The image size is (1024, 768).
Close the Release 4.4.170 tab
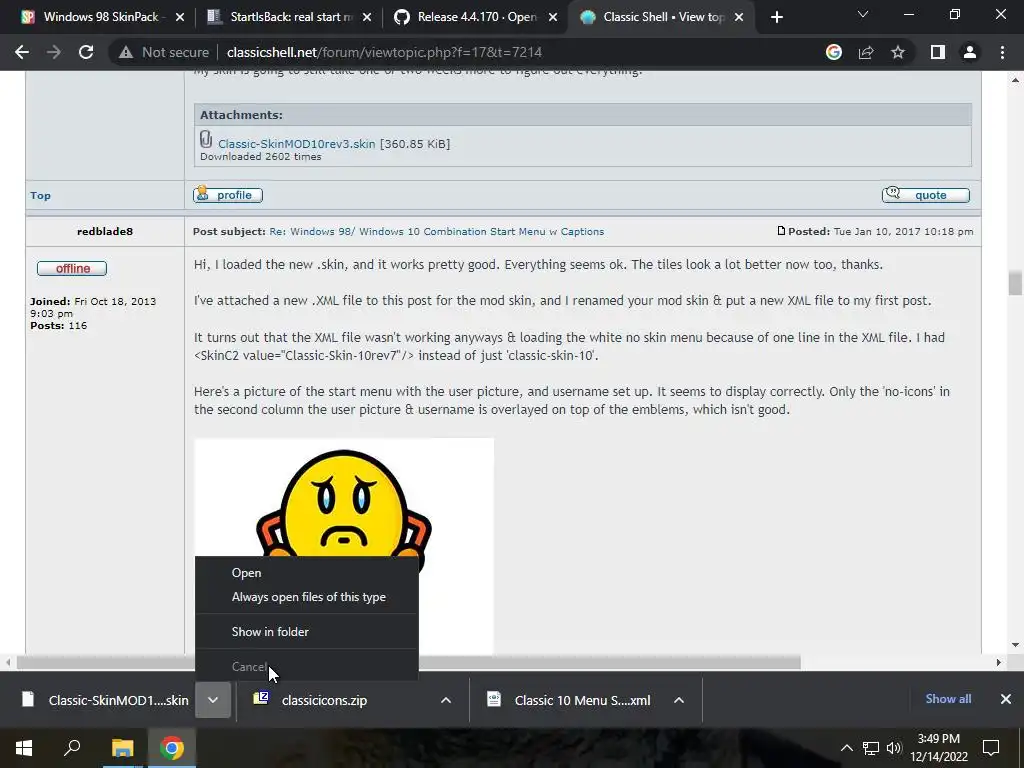(x=553, y=18)
